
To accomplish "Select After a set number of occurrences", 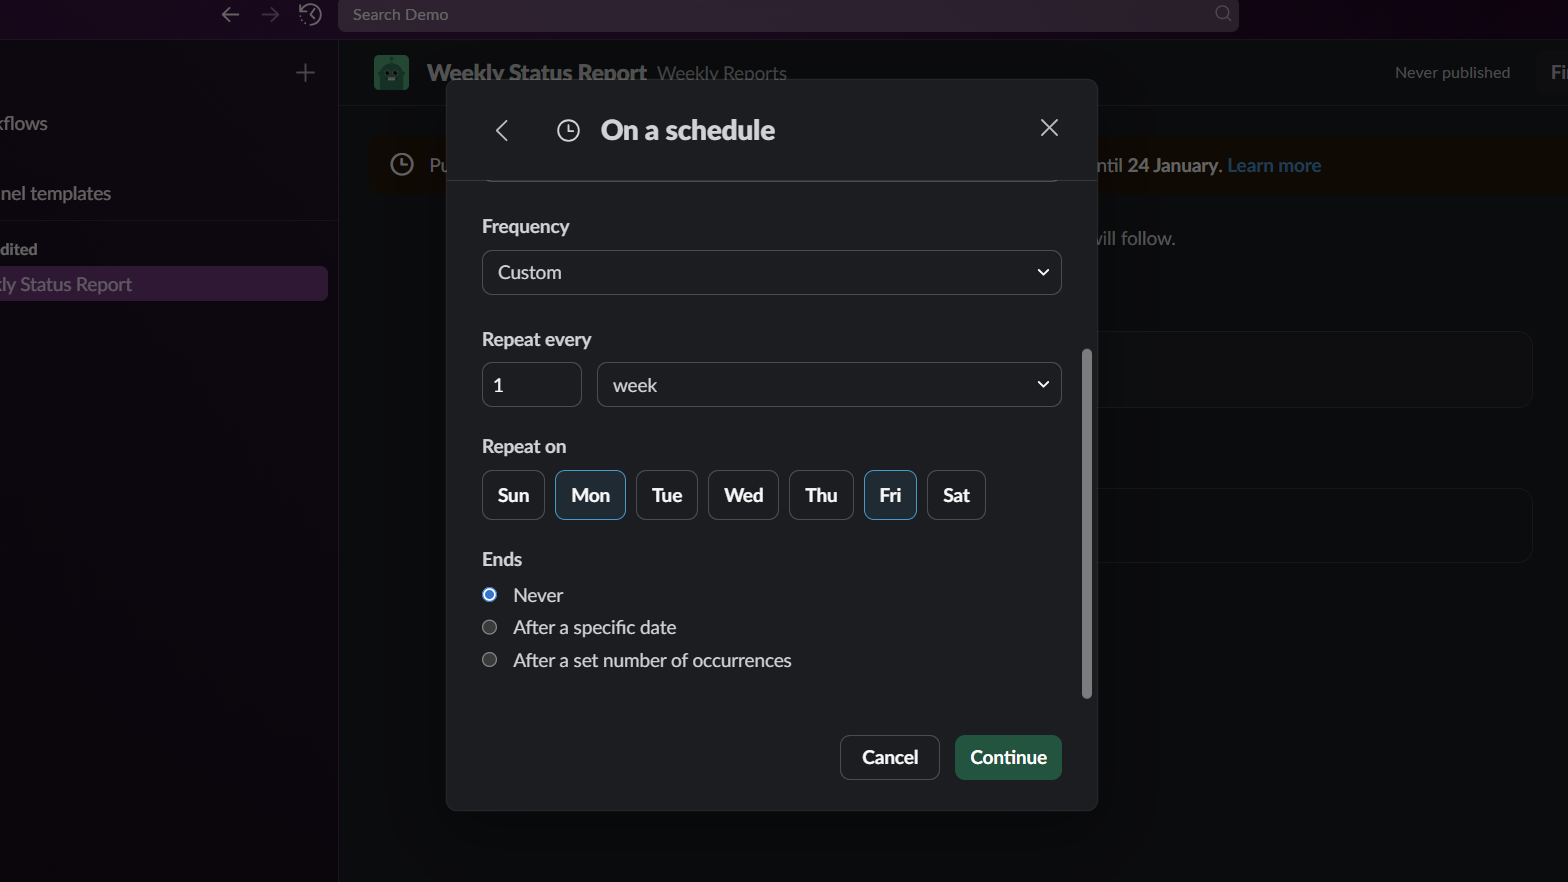I will pos(490,660).
